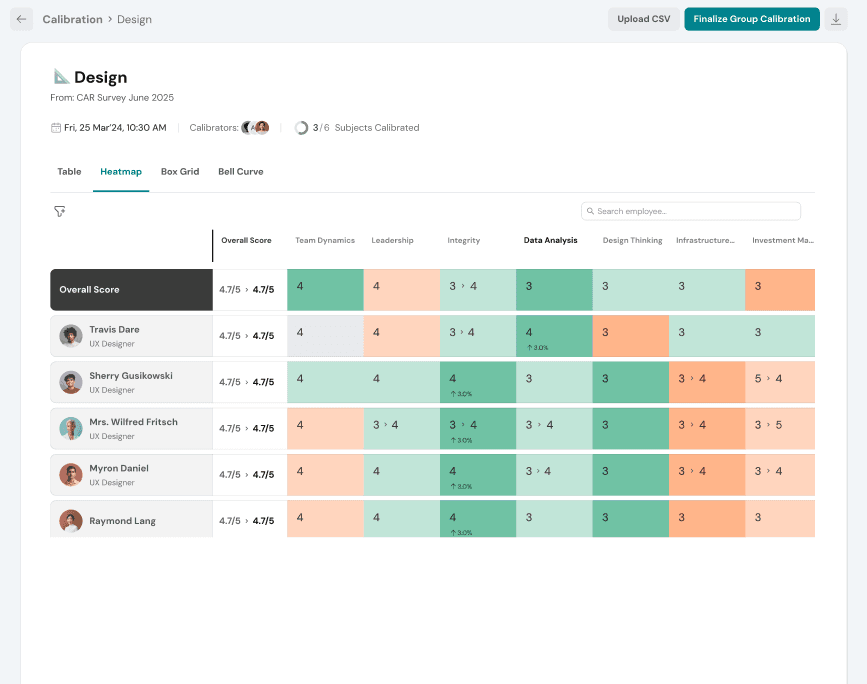Click Travis Dare's avatar
Viewport: 867px width, 684px height.
click(71, 336)
